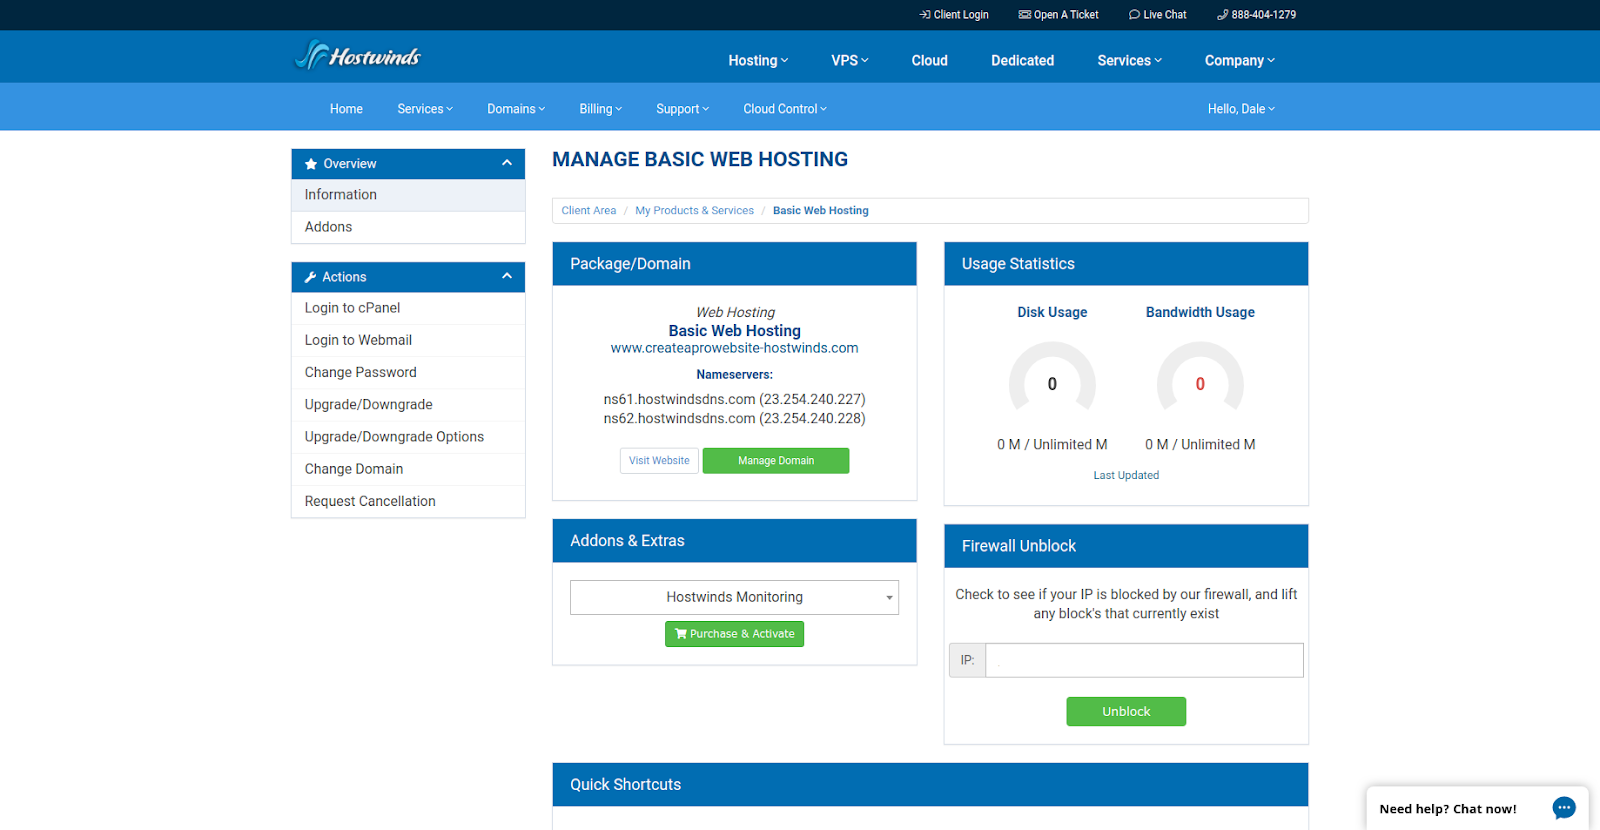The width and height of the screenshot is (1600, 830).
Task: Select Addons in Overview sidebar
Action: (408, 227)
